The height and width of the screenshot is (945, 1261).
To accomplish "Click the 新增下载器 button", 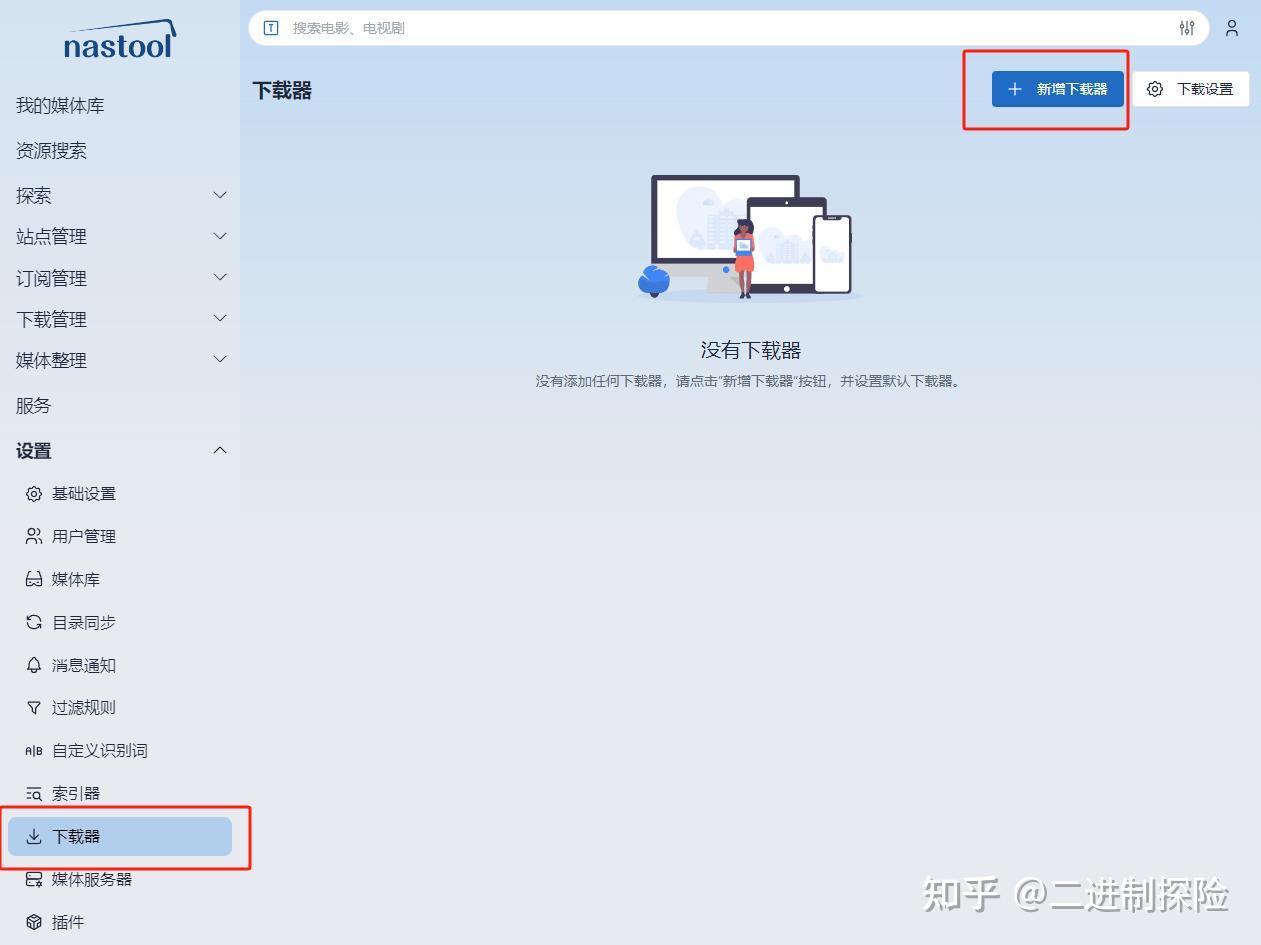I will tap(1057, 88).
